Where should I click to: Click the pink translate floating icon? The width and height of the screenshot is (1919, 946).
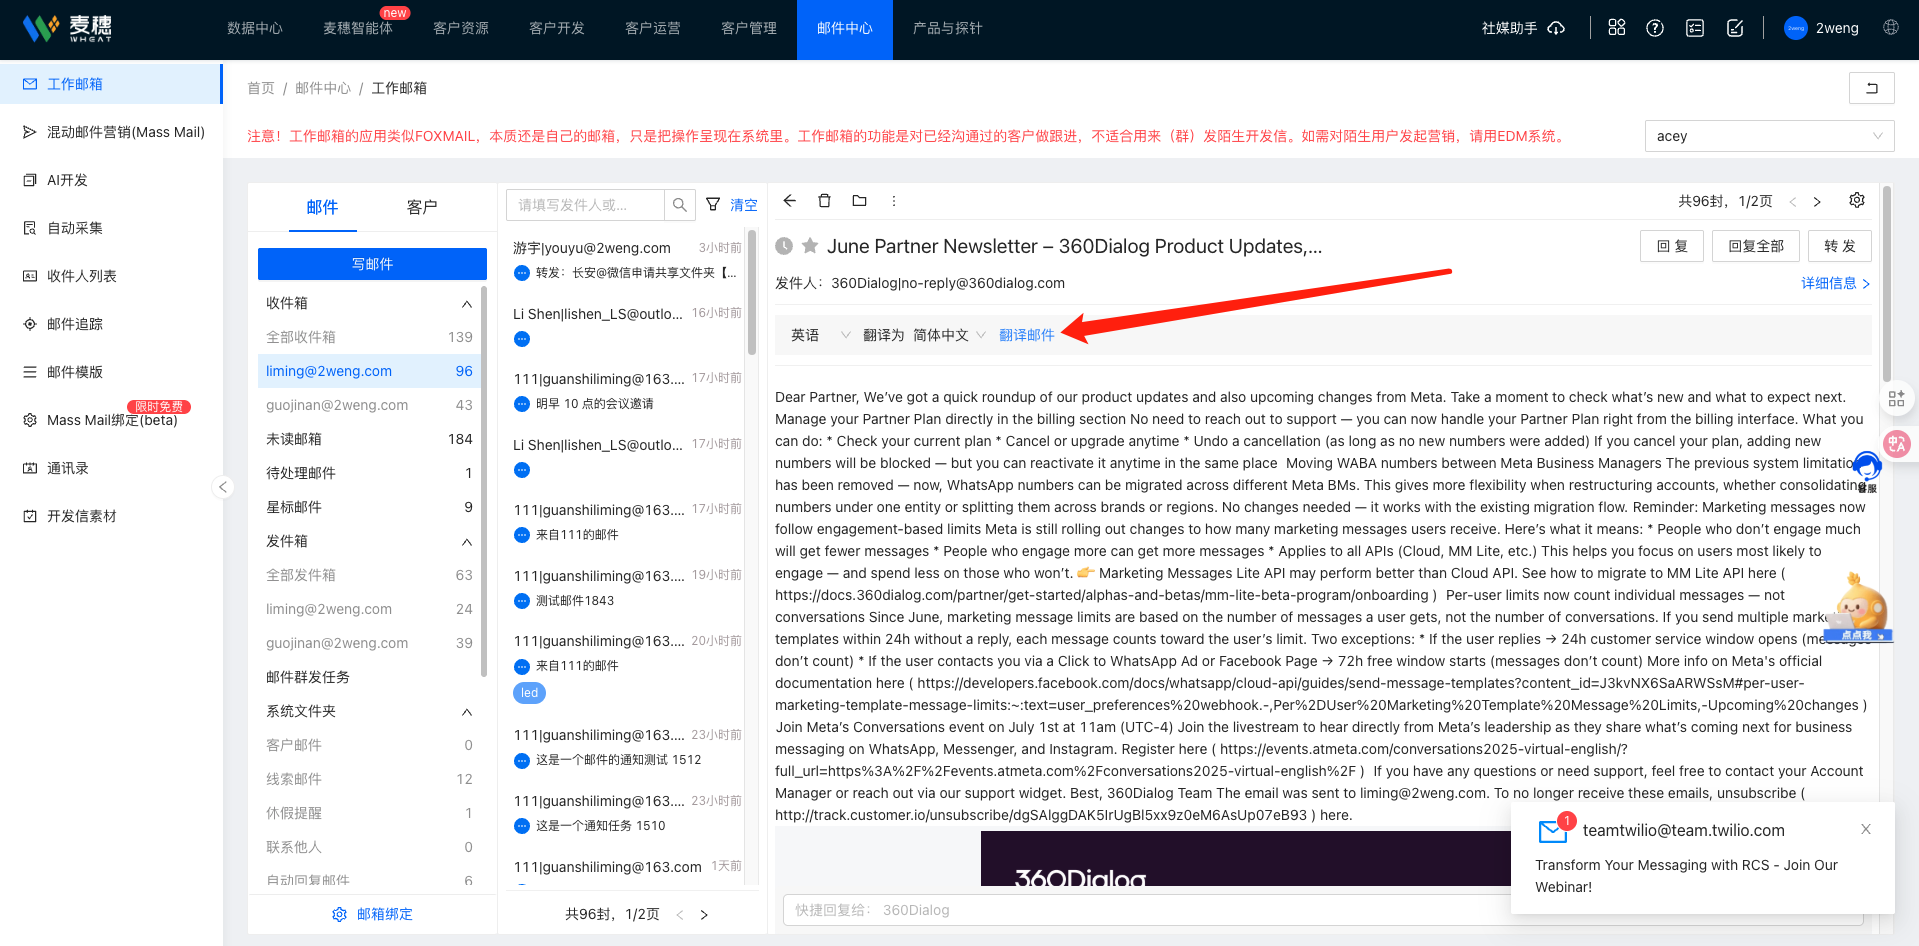coord(1897,444)
